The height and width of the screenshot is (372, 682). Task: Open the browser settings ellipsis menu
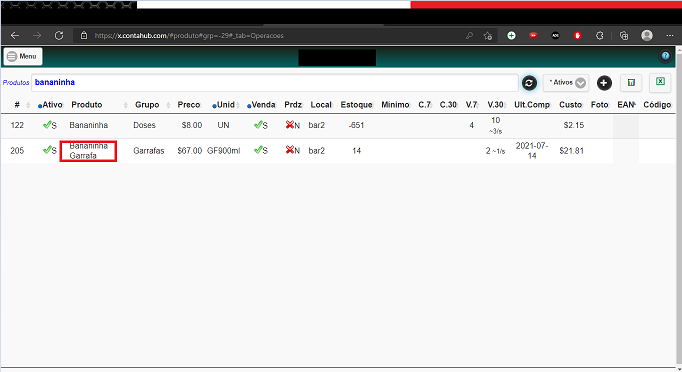670,36
